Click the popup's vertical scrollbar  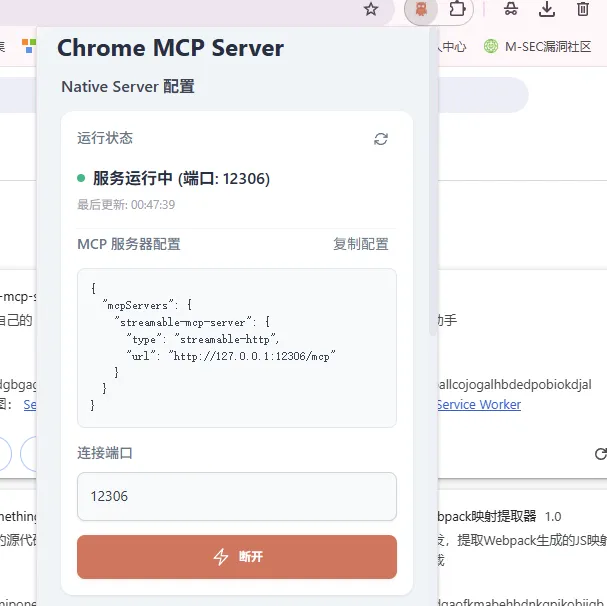[x=433, y=182]
